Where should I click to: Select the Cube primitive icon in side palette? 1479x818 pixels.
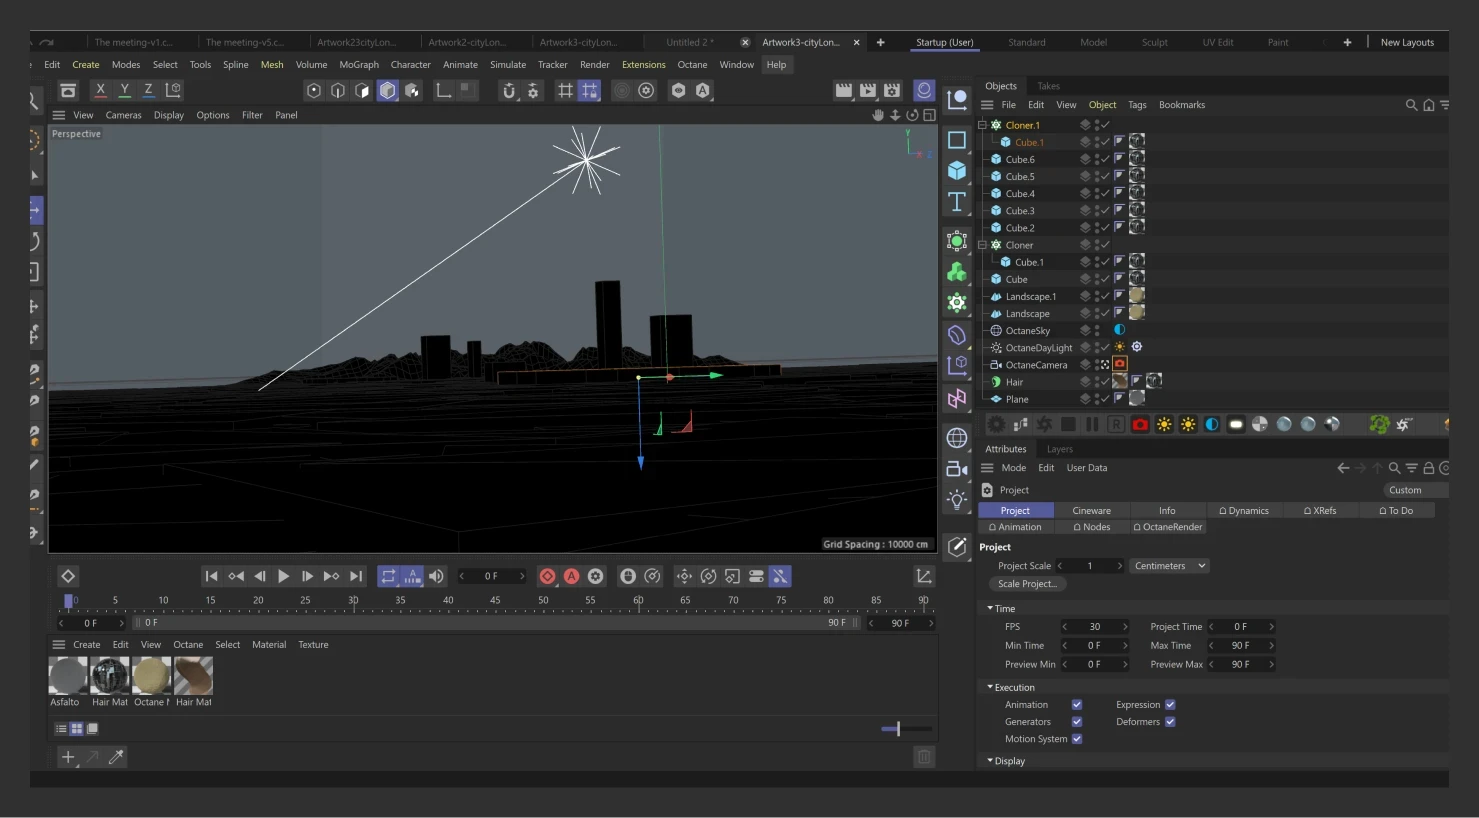(957, 170)
